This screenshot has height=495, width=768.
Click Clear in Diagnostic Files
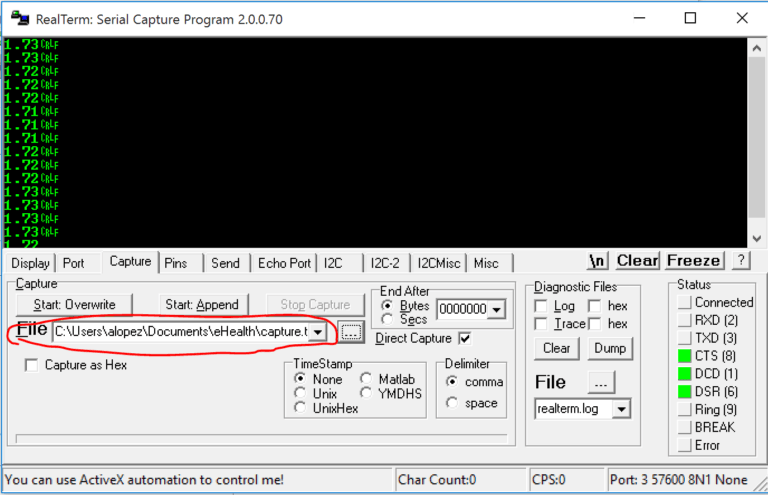pyautogui.click(x=556, y=349)
